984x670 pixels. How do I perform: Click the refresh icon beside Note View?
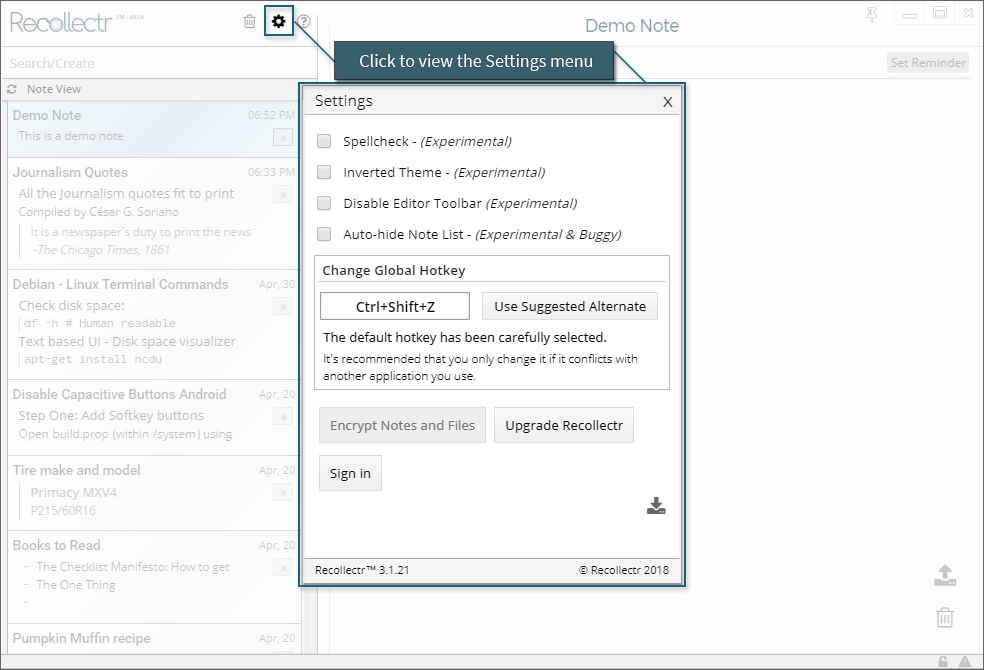12,89
